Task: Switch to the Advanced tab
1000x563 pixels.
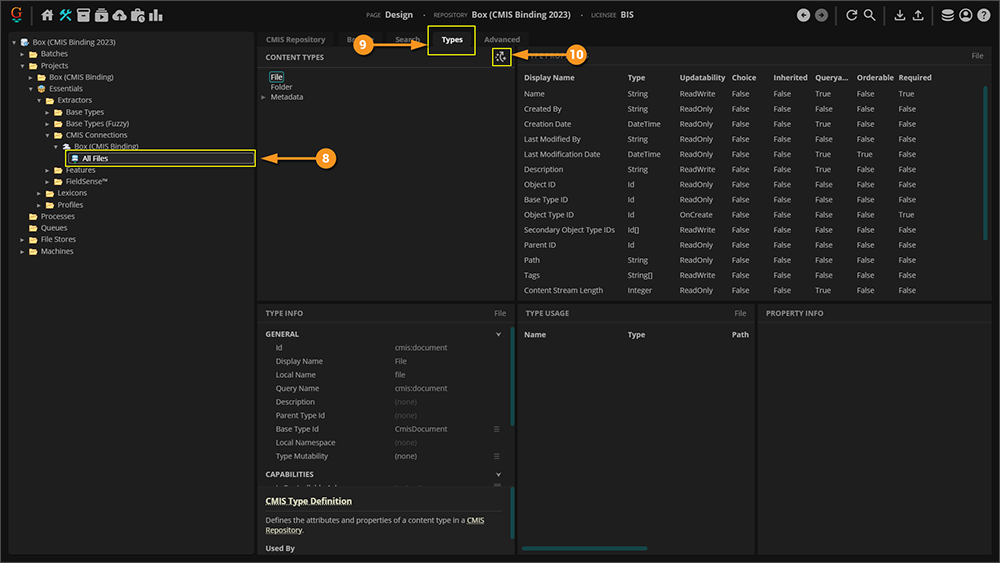Action: [x=502, y=40]
